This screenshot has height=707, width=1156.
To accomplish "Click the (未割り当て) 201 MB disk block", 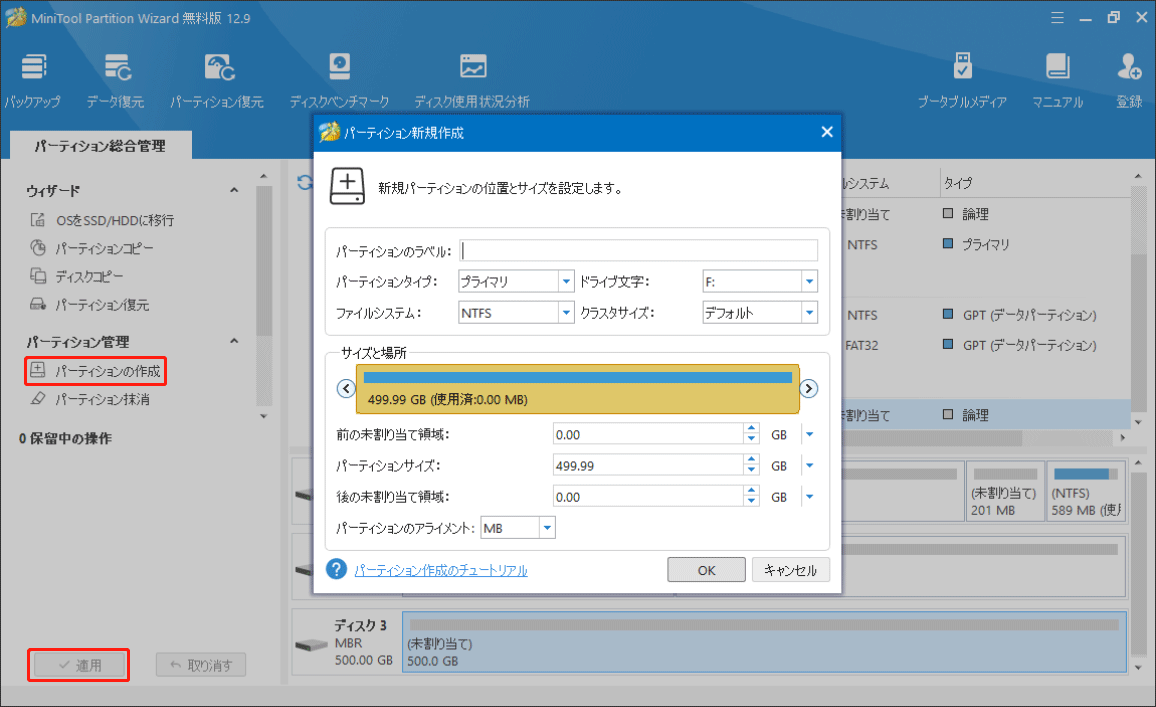I will [x=1005, y=492].
